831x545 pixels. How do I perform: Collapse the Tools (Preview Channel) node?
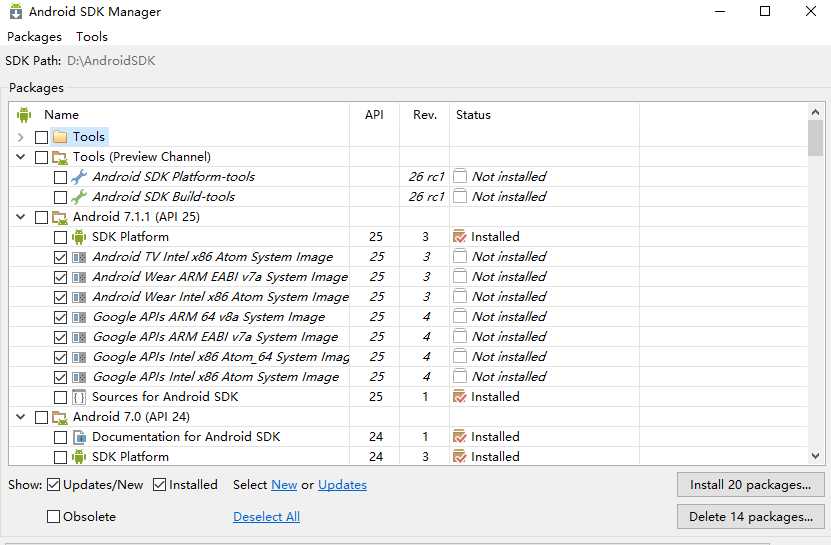tap(21, 157)
